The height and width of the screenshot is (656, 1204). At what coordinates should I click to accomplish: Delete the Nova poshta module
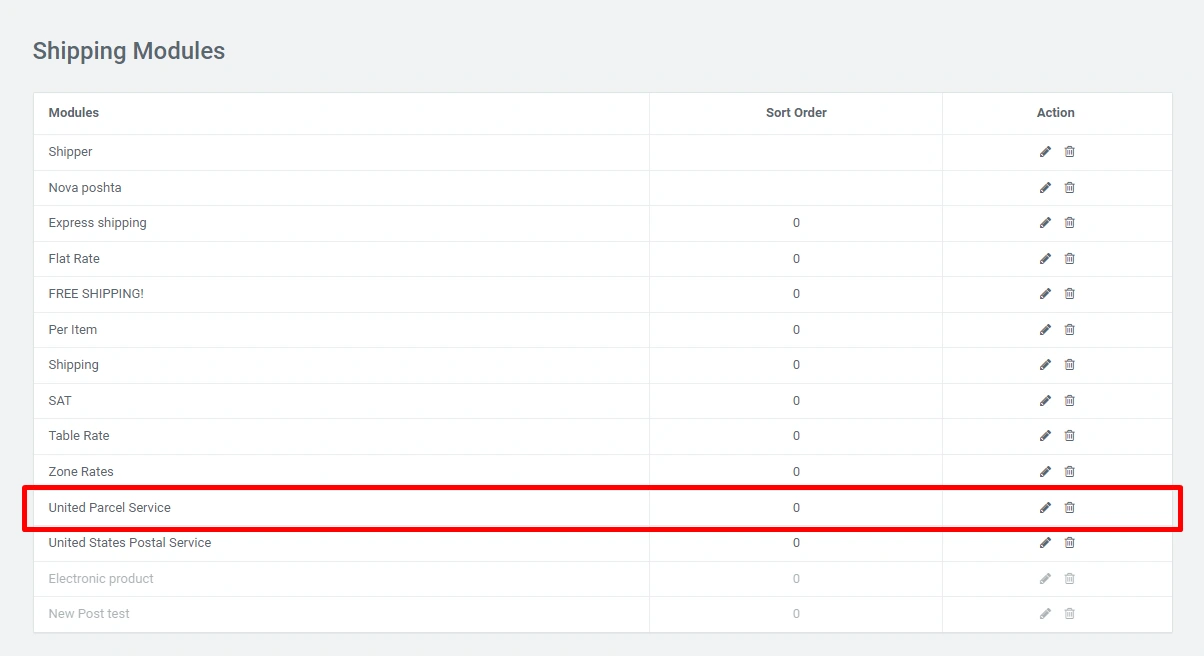[x=1069, y=188]
